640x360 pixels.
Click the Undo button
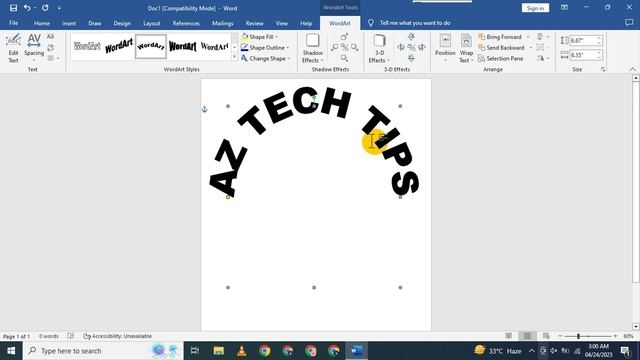(27, 8)
